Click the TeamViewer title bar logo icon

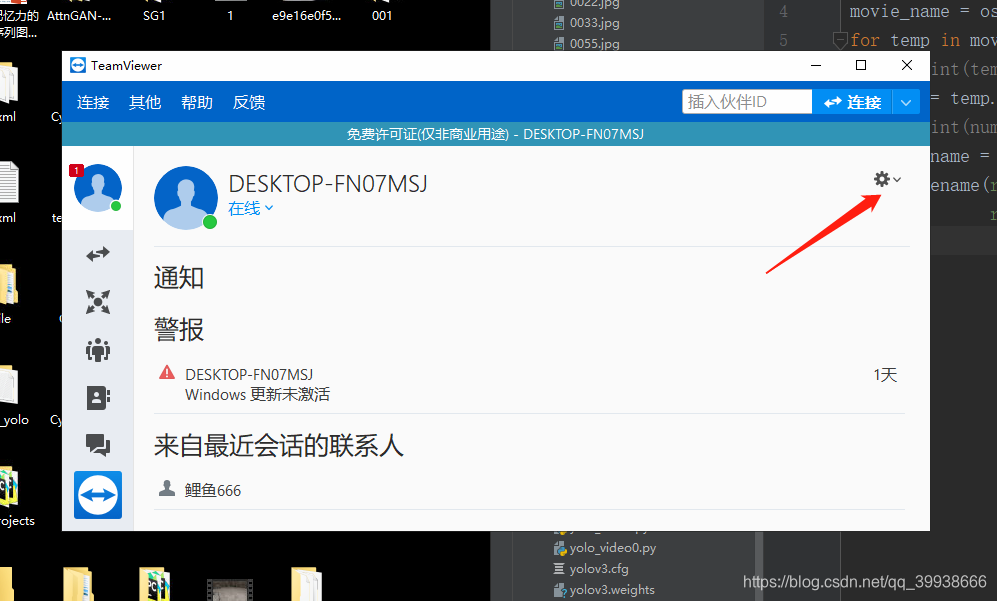click(x=78, y=66)
